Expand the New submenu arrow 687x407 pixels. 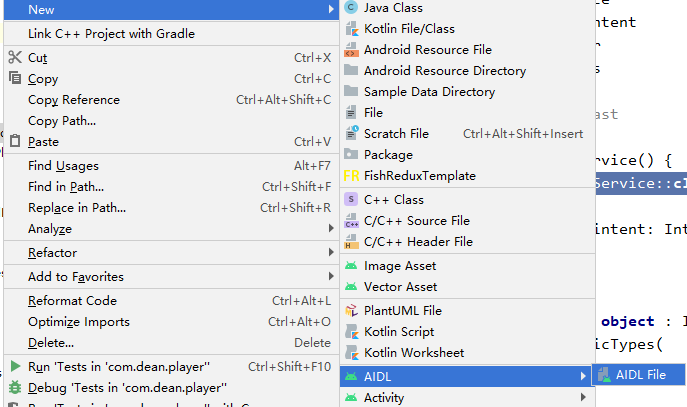331,9
